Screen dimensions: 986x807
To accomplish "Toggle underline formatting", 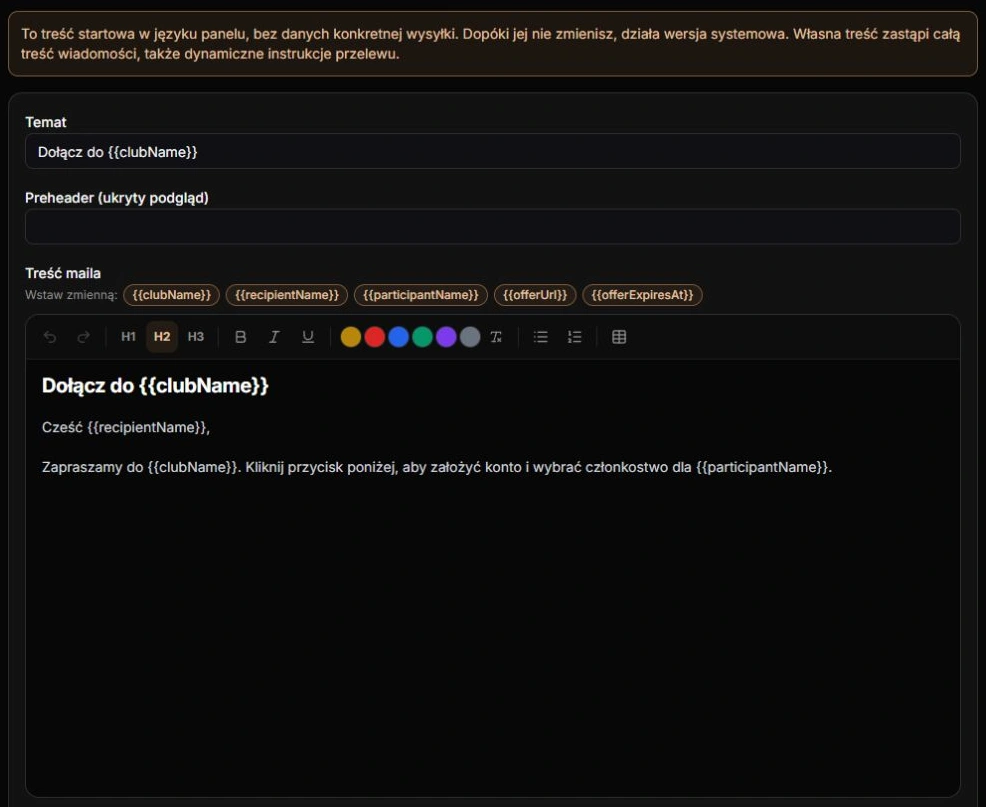I will 308,337.
